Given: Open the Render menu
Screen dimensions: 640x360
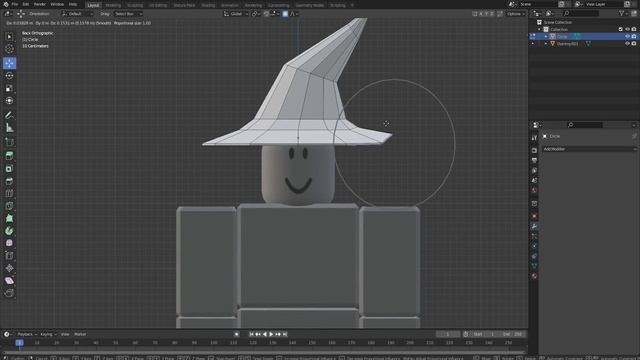Looking at the screenshot, I should tap(40, 4).
